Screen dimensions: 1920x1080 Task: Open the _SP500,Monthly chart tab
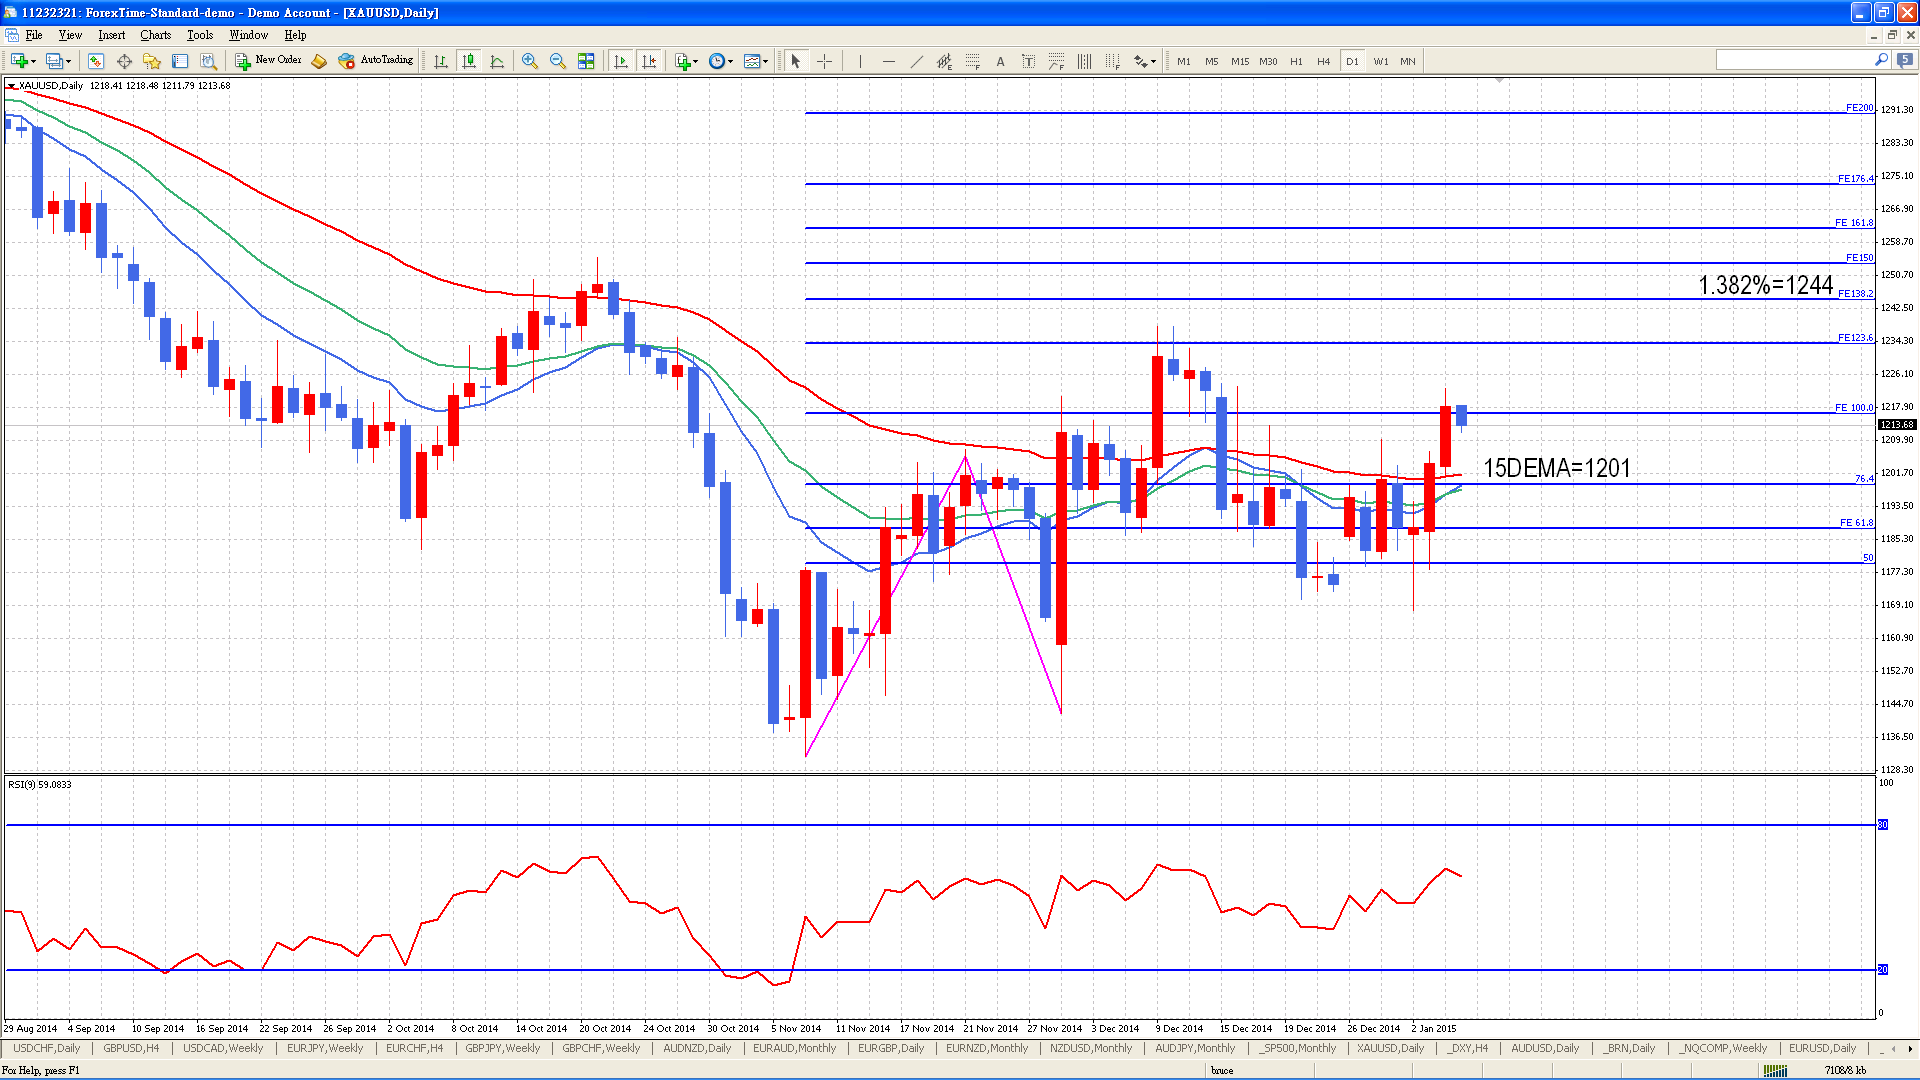pos(1297,1048)
